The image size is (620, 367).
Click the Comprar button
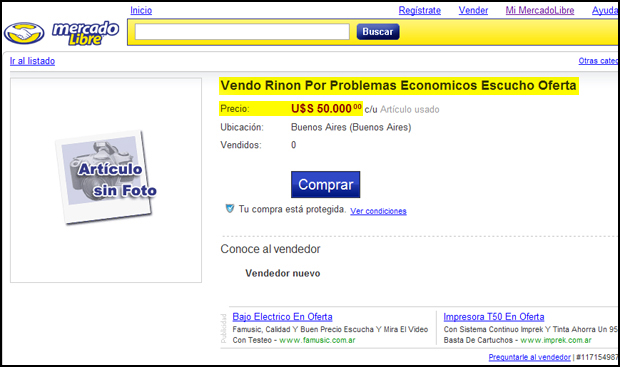[325, 184]
